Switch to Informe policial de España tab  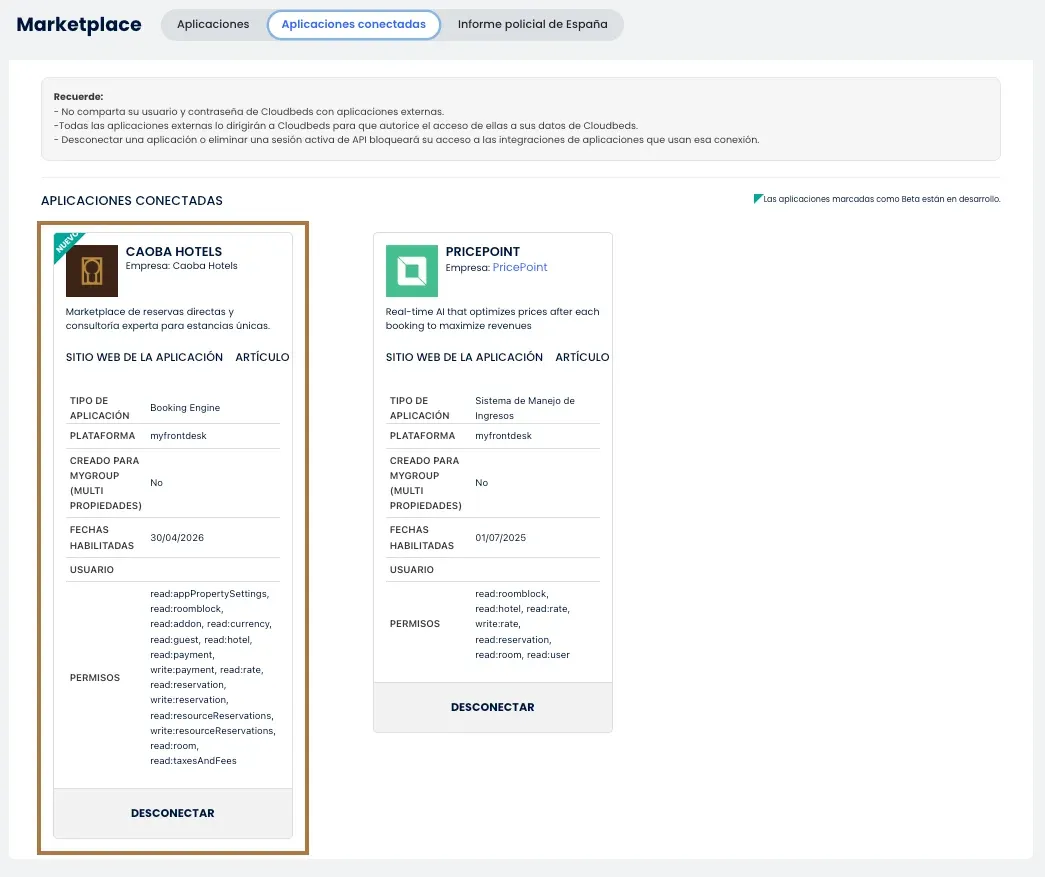(x=532, y=25)
